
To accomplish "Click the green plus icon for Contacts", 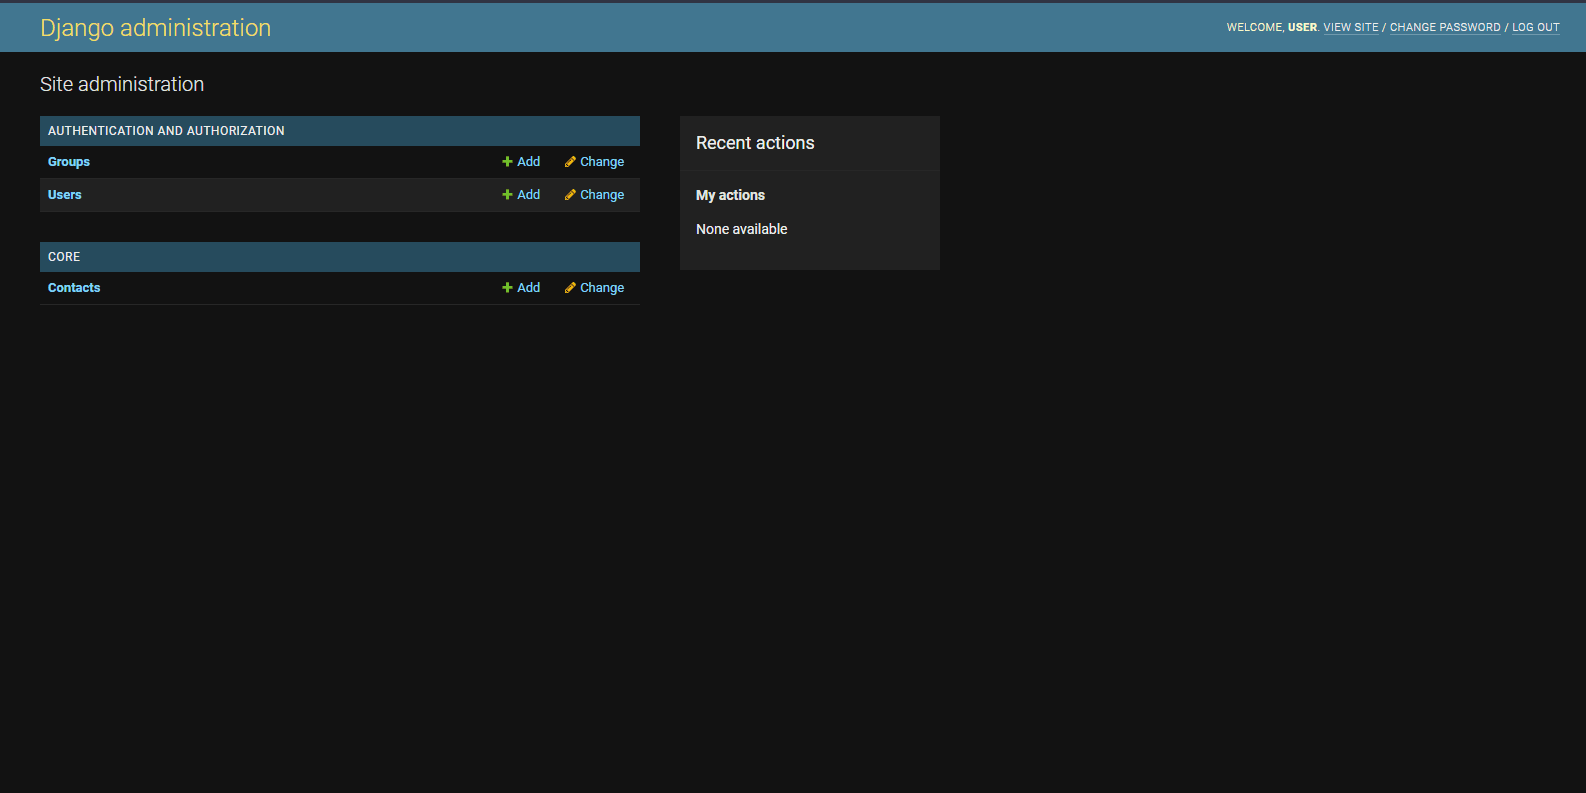I will [507, 288].
